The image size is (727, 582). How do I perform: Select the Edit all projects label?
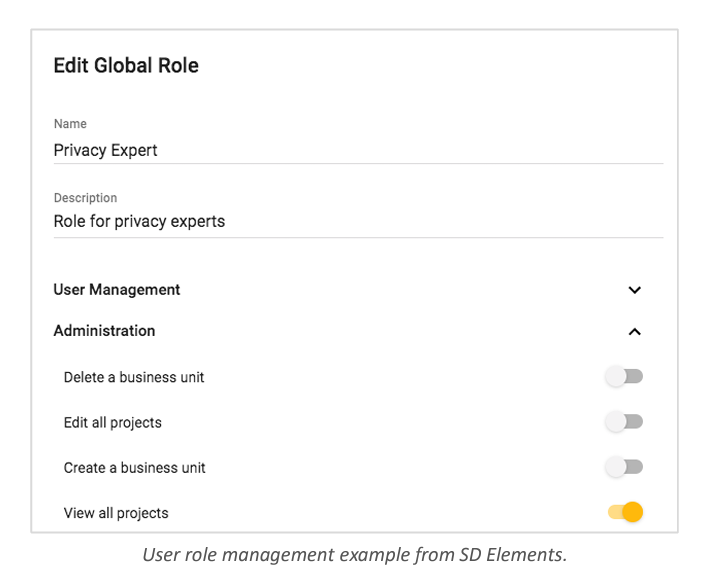click(x=113, y=423)
